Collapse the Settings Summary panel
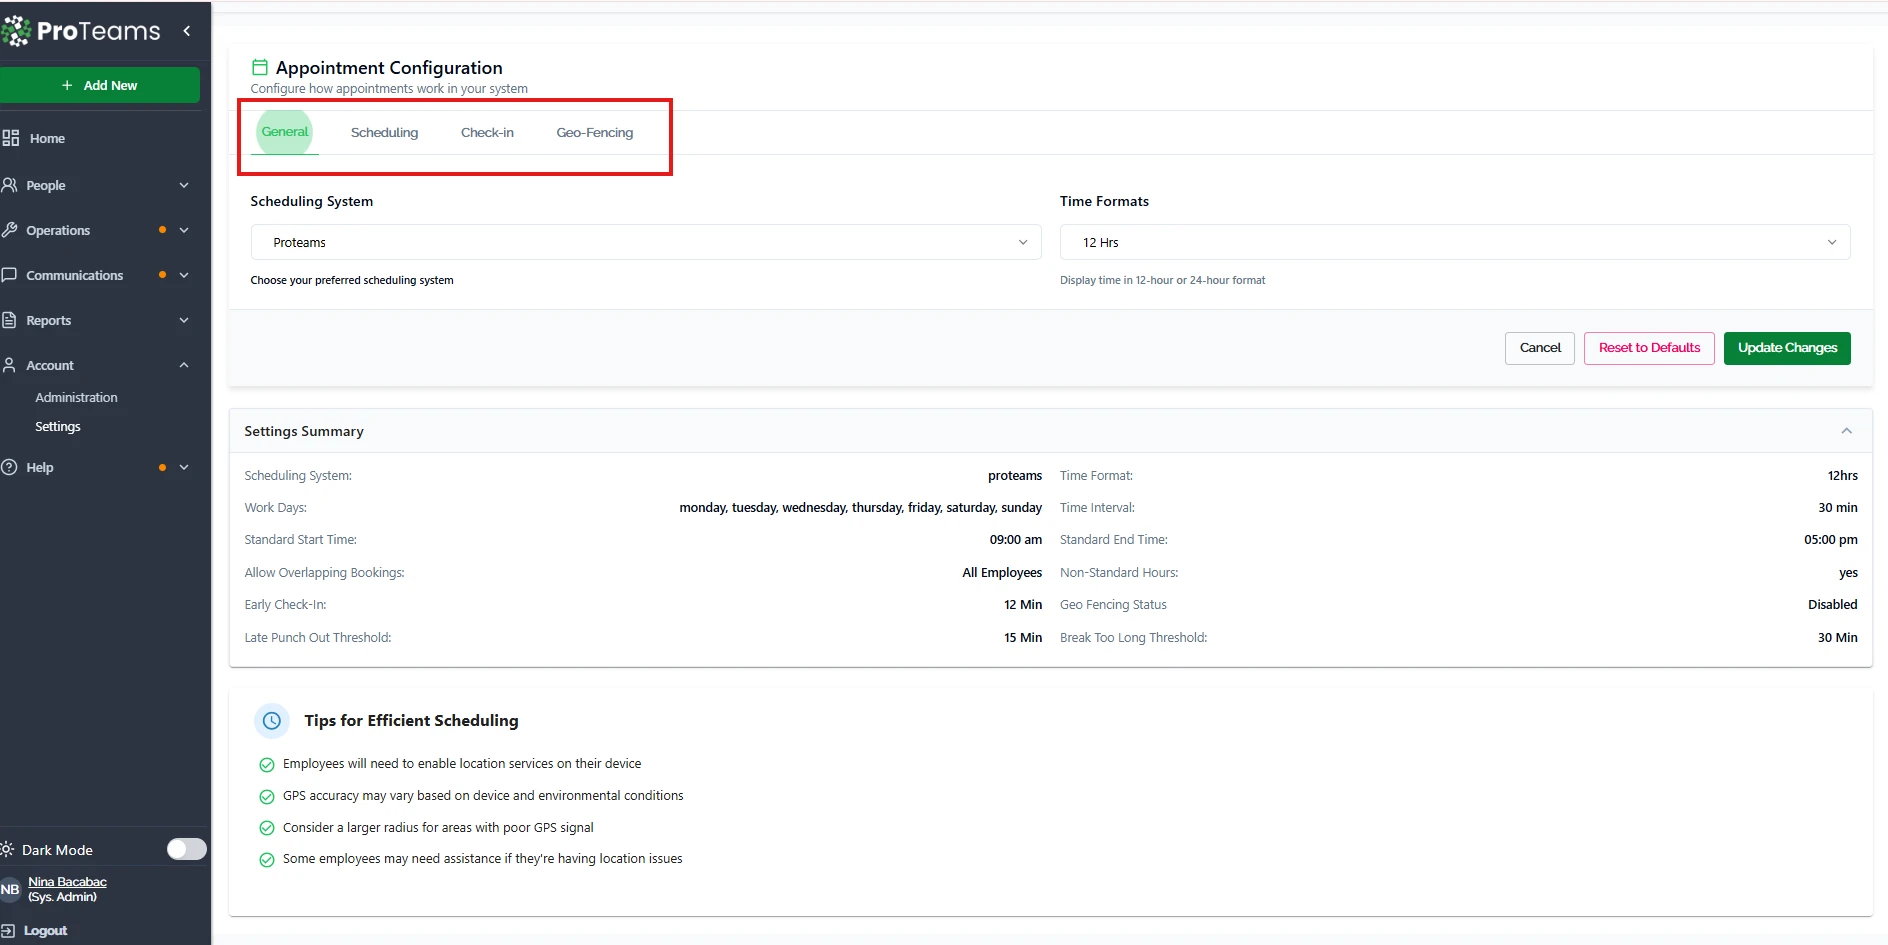1888x945 pixels. point(1846,431)
